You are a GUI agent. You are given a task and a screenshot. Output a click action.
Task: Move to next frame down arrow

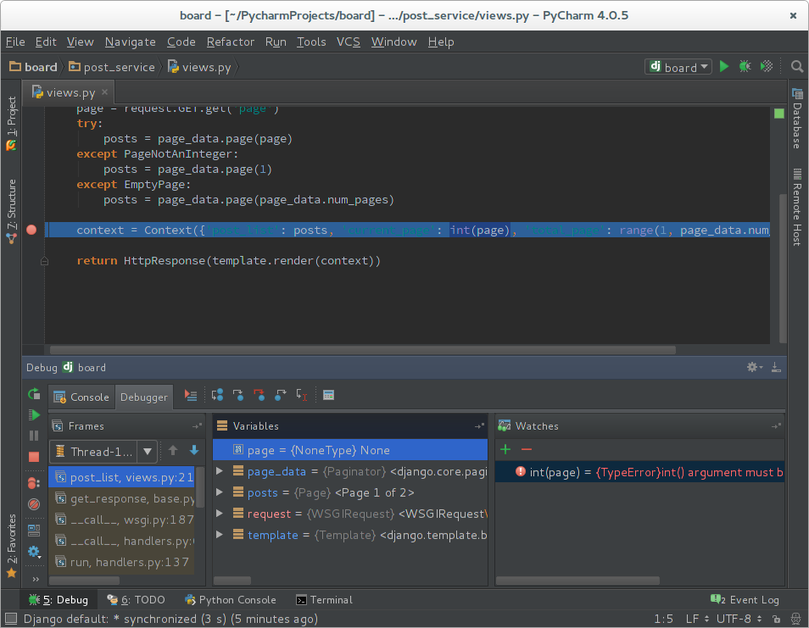[x=194, y=450]
